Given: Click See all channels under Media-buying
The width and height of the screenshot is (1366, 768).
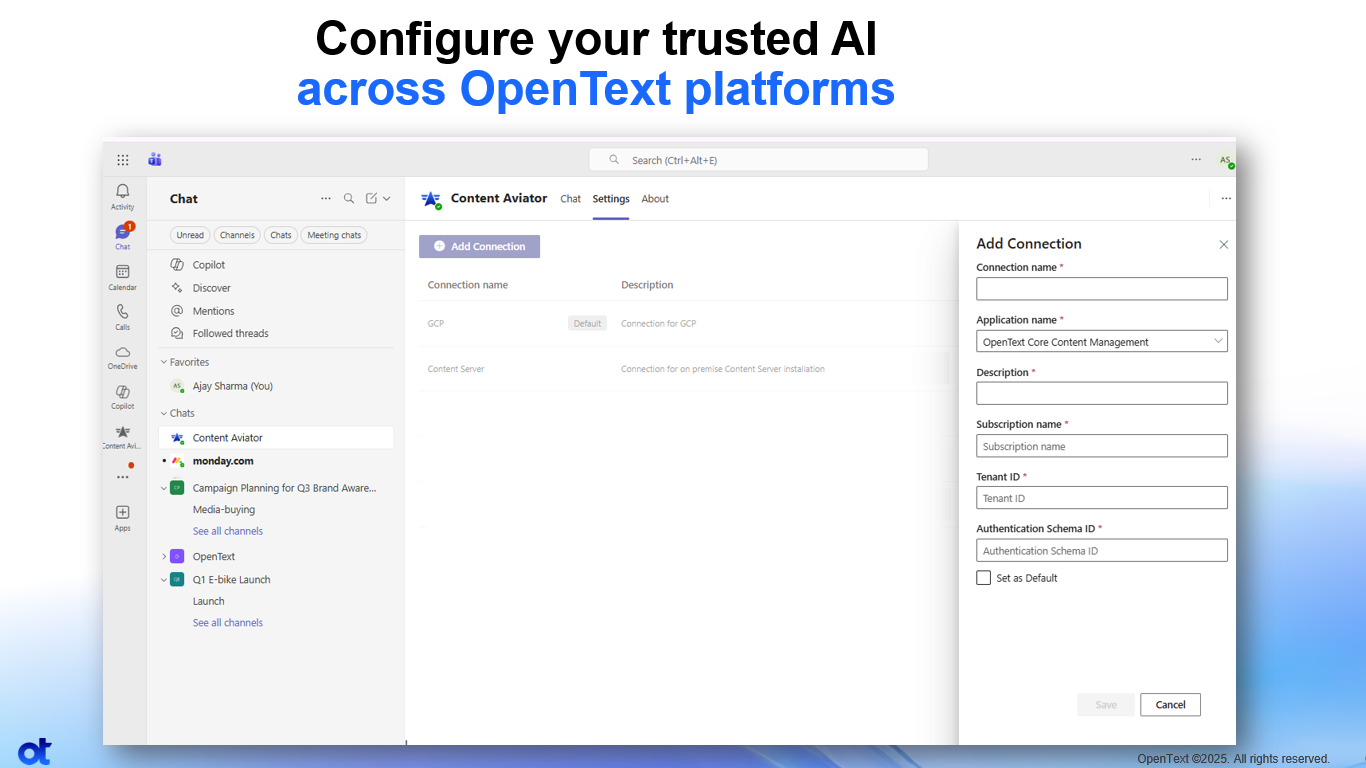Looking at the screenshot, I should pos(228,531).
